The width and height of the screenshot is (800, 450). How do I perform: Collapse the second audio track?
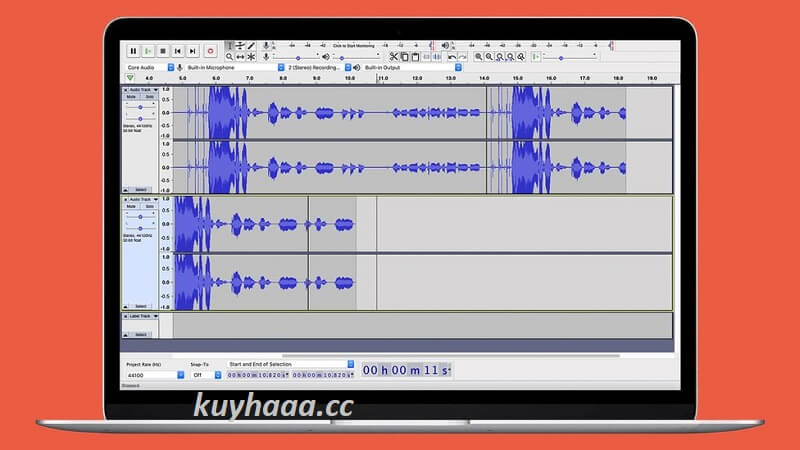126,307
